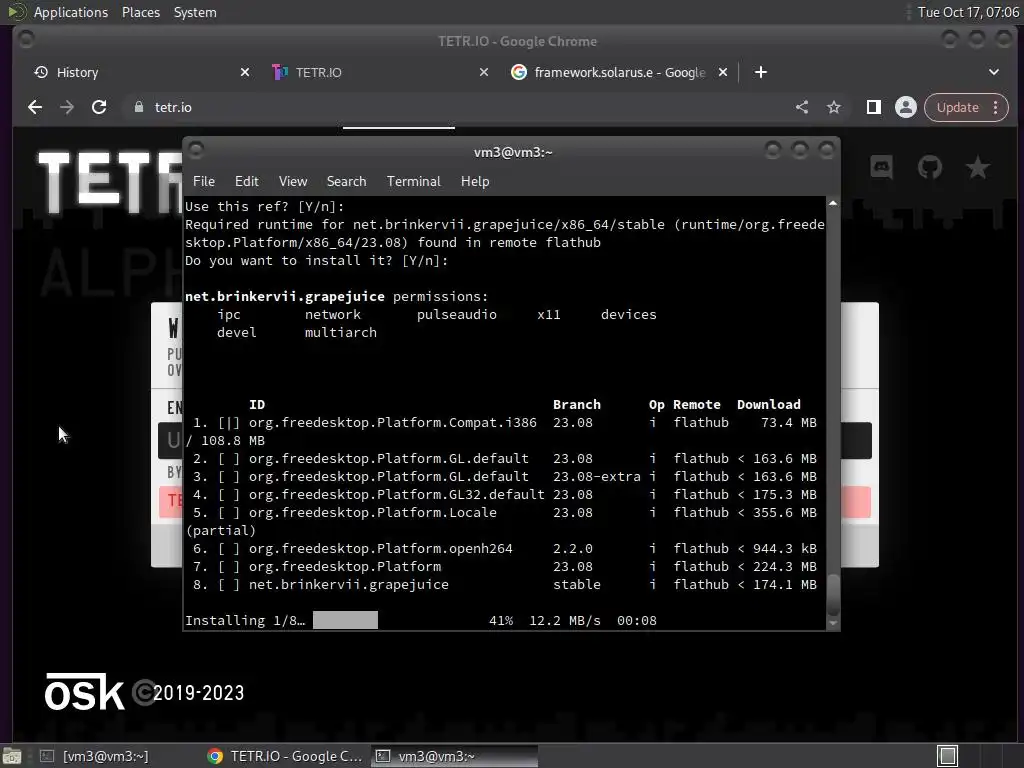Viewport: 1024px width, 768px height.
Task: Close the TETR.IO tab
Action: [x=484, y=72]
